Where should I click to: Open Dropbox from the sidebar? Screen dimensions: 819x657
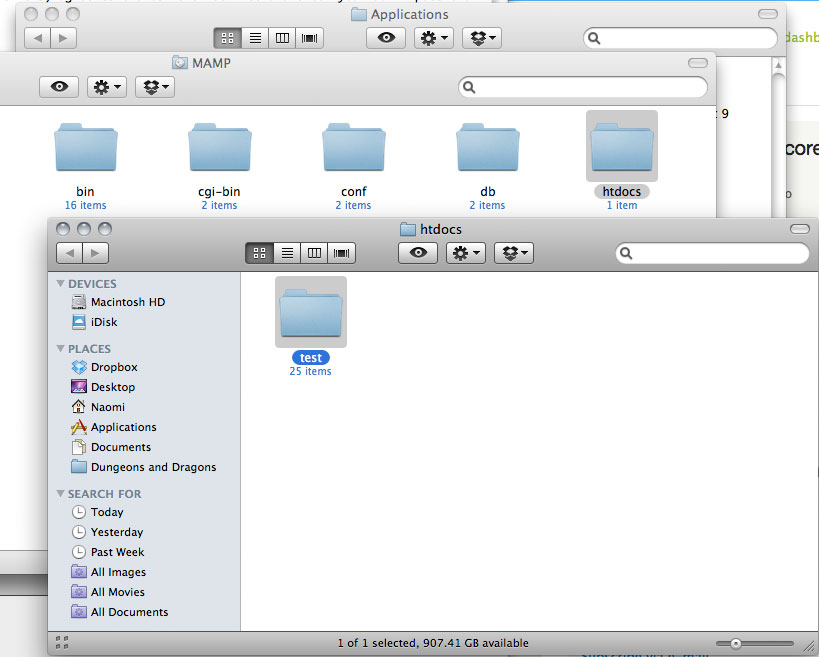click(x=113, y=367)
